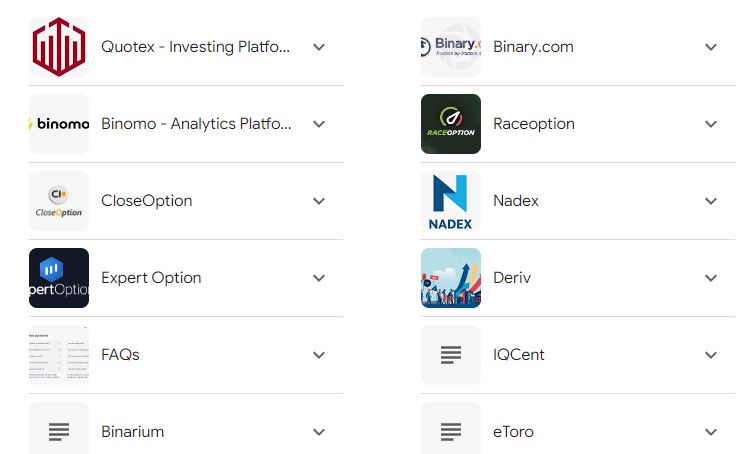The width and height of the screenshot is (740, 454).
Task: Click the CloseOption logo icon
Action: tap(59, 201)
